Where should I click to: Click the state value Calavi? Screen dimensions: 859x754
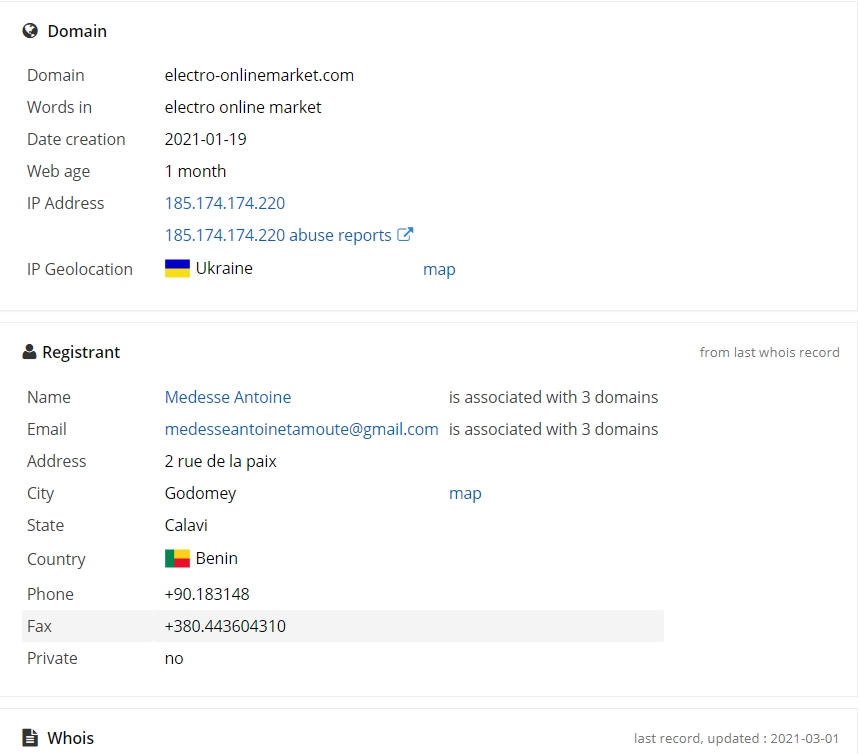coord(186,525)
